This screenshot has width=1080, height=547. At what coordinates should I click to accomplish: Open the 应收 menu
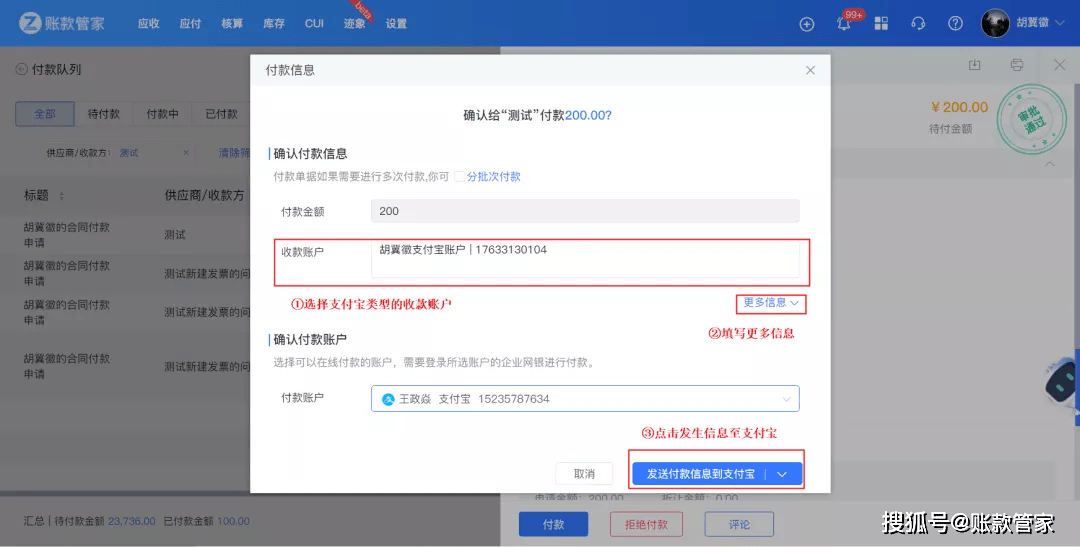pos(148,23)
